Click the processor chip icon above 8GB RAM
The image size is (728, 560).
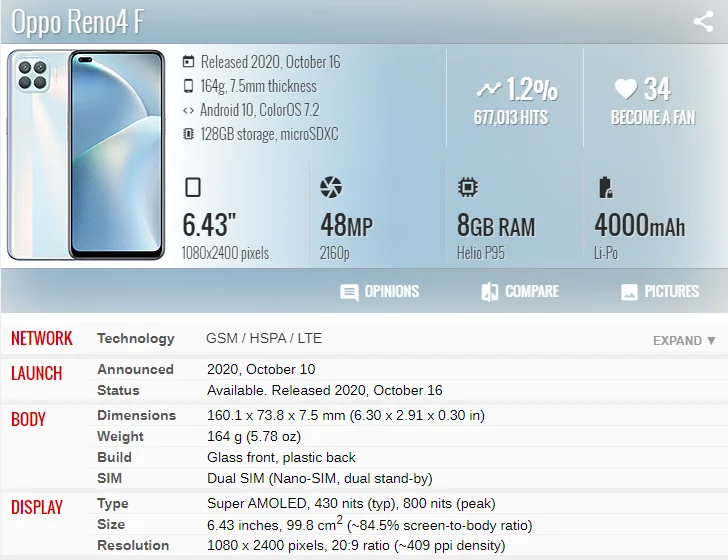(x=468, y=188)
